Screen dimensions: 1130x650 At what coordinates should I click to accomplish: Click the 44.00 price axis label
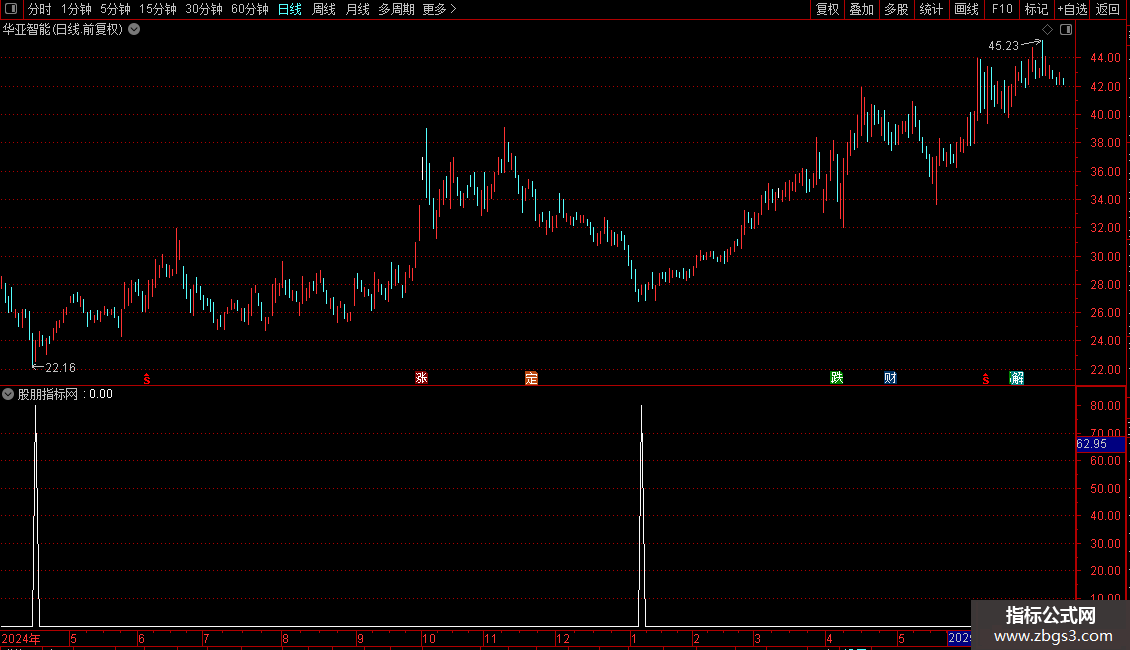1105,58
